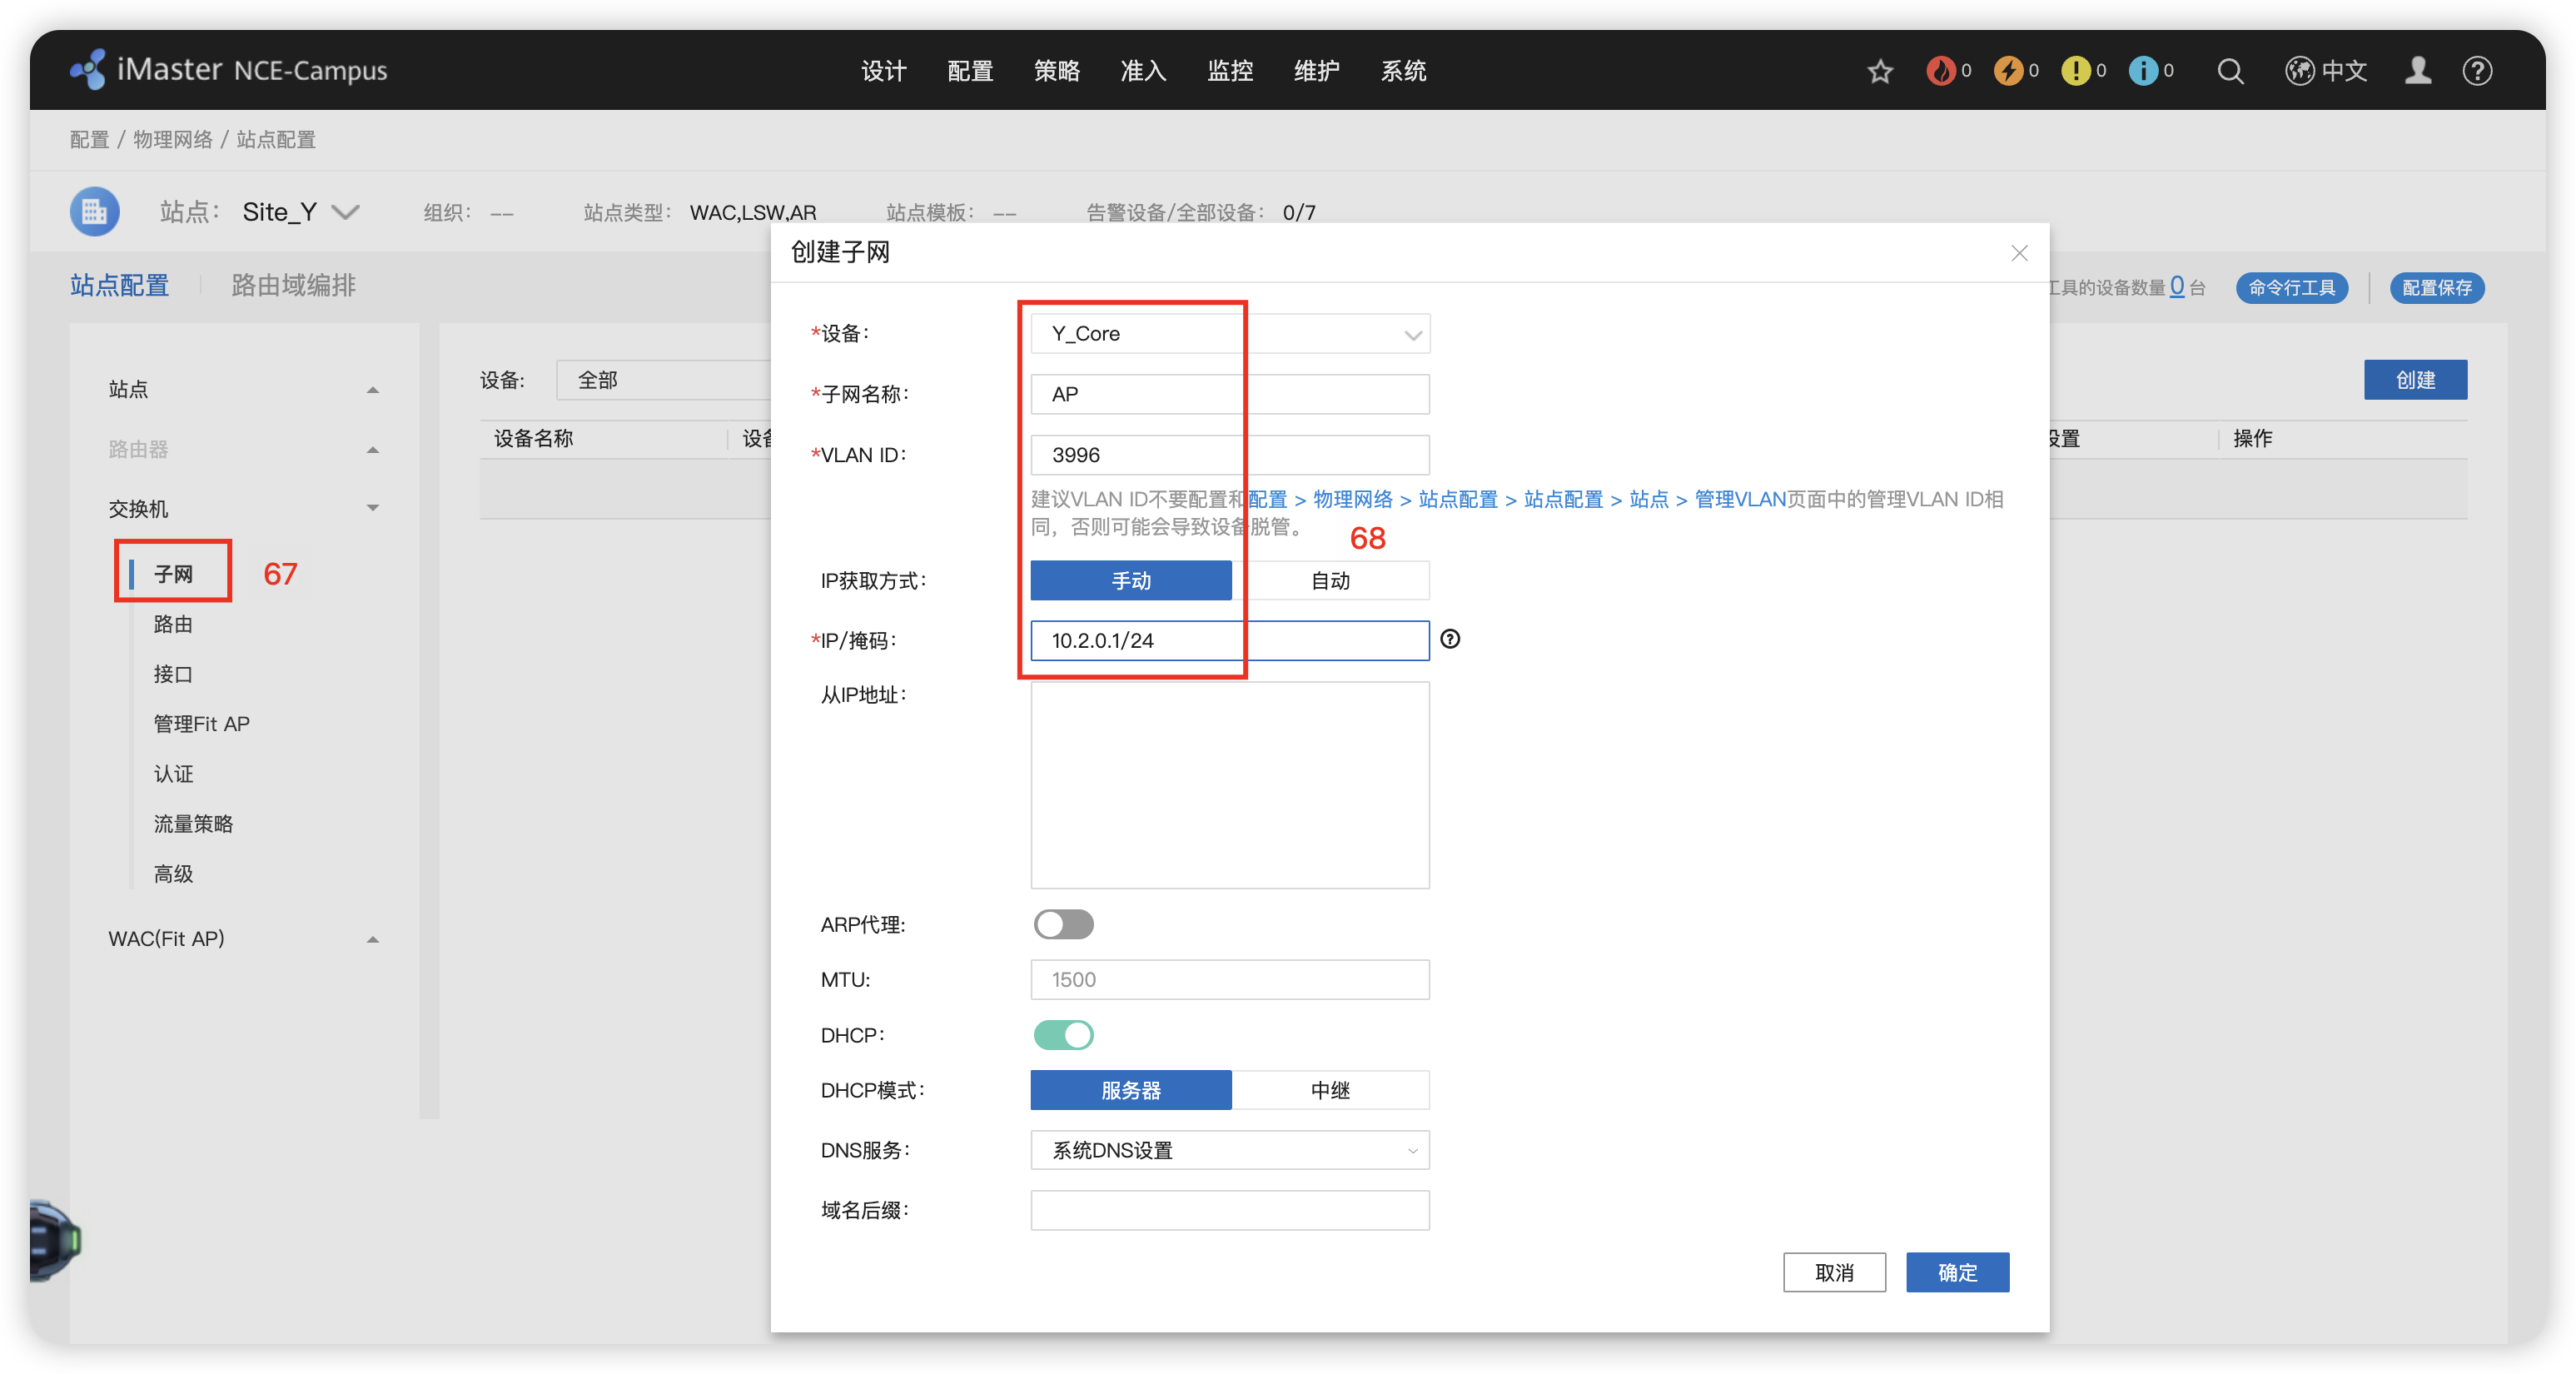Open the user account icon
Image resolution: width=2576 pixels, height=1374 pixels.
(x=2418, y=71)
